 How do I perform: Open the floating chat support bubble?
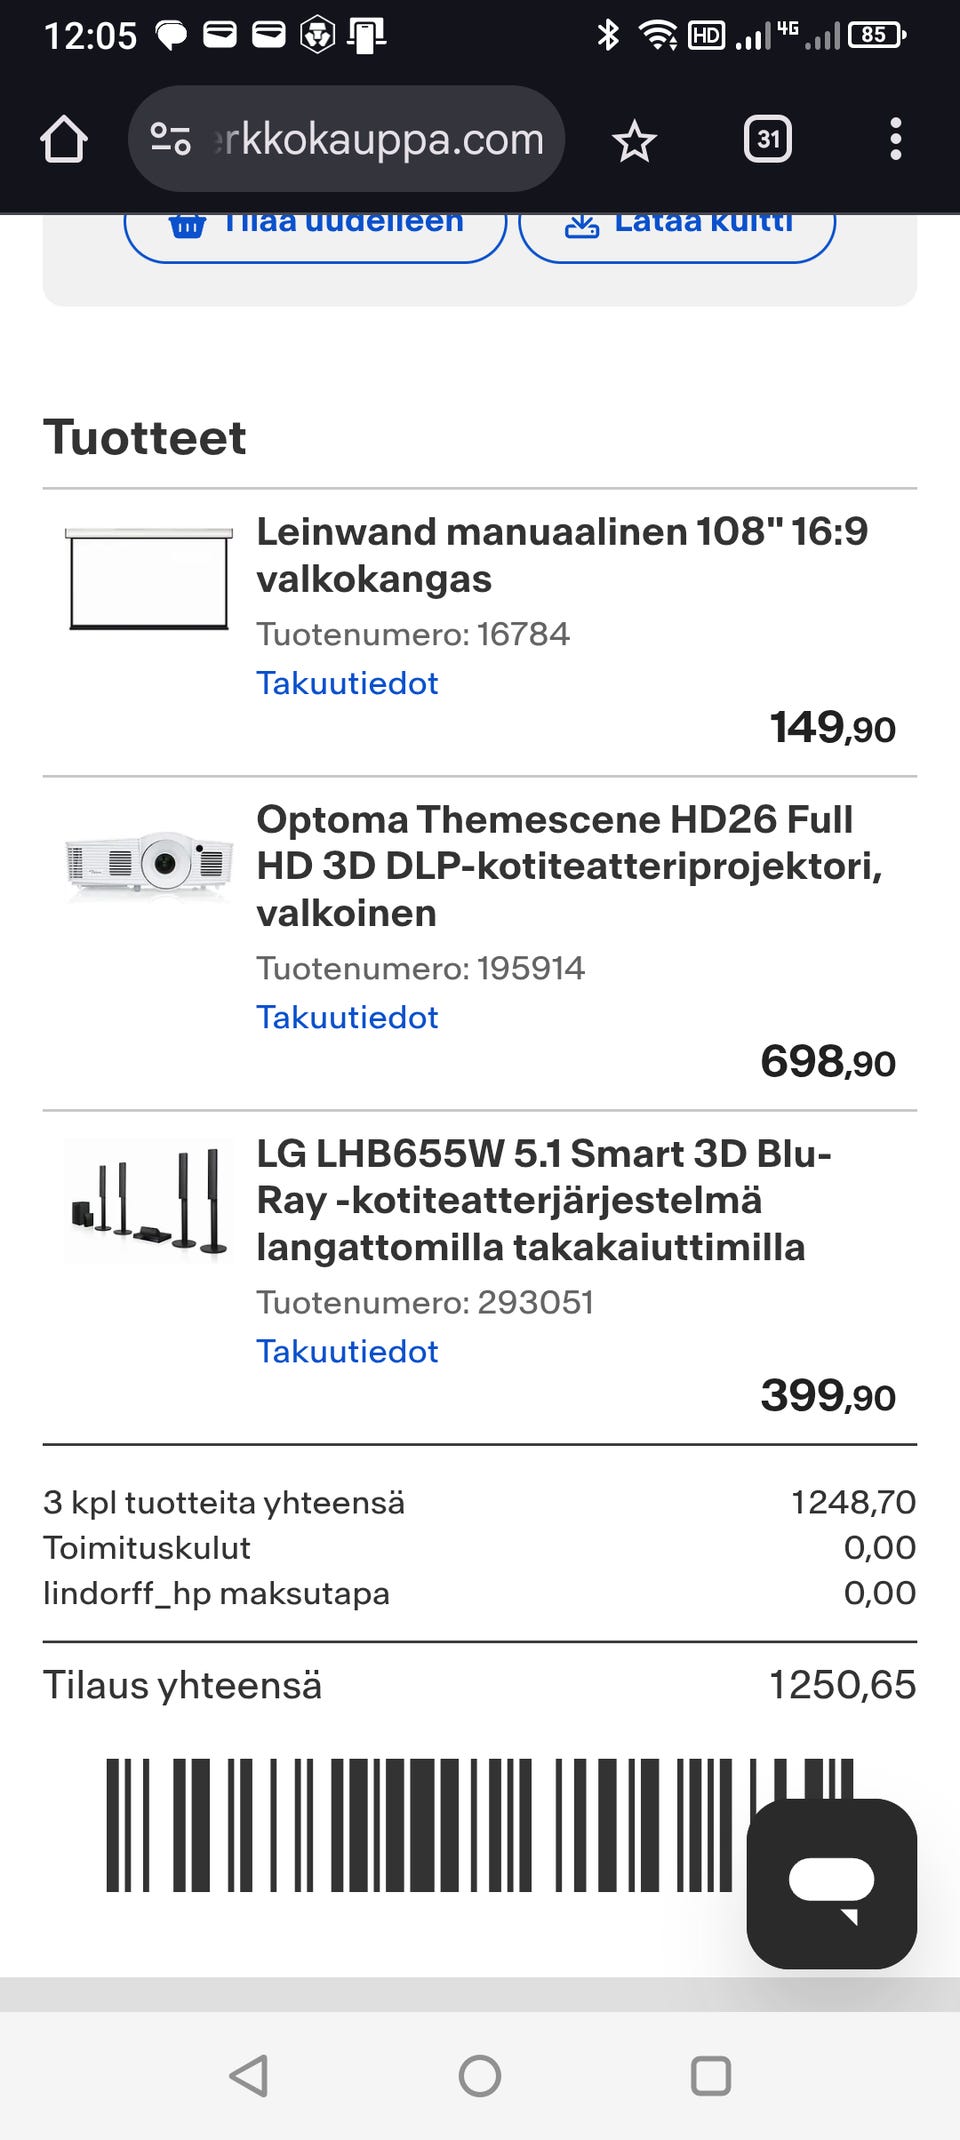[831, 1883]
